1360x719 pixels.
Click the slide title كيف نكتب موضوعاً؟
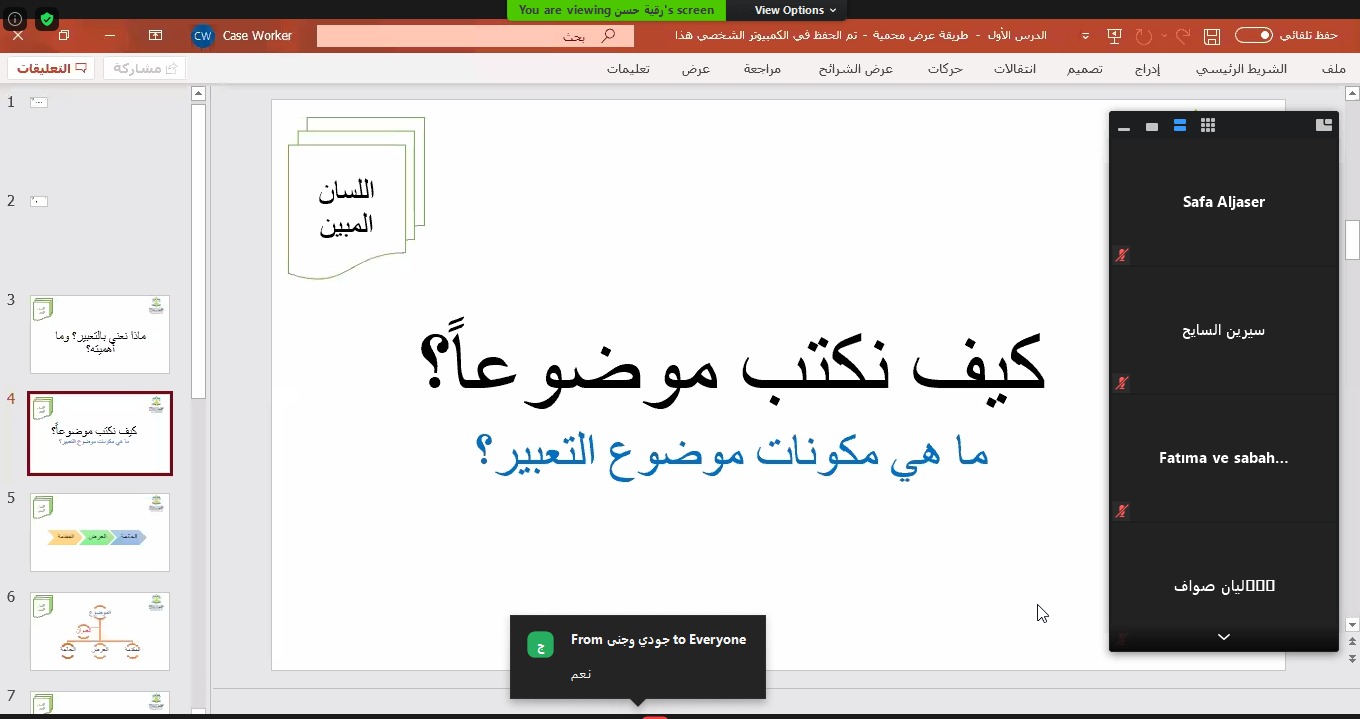point(732,362)
